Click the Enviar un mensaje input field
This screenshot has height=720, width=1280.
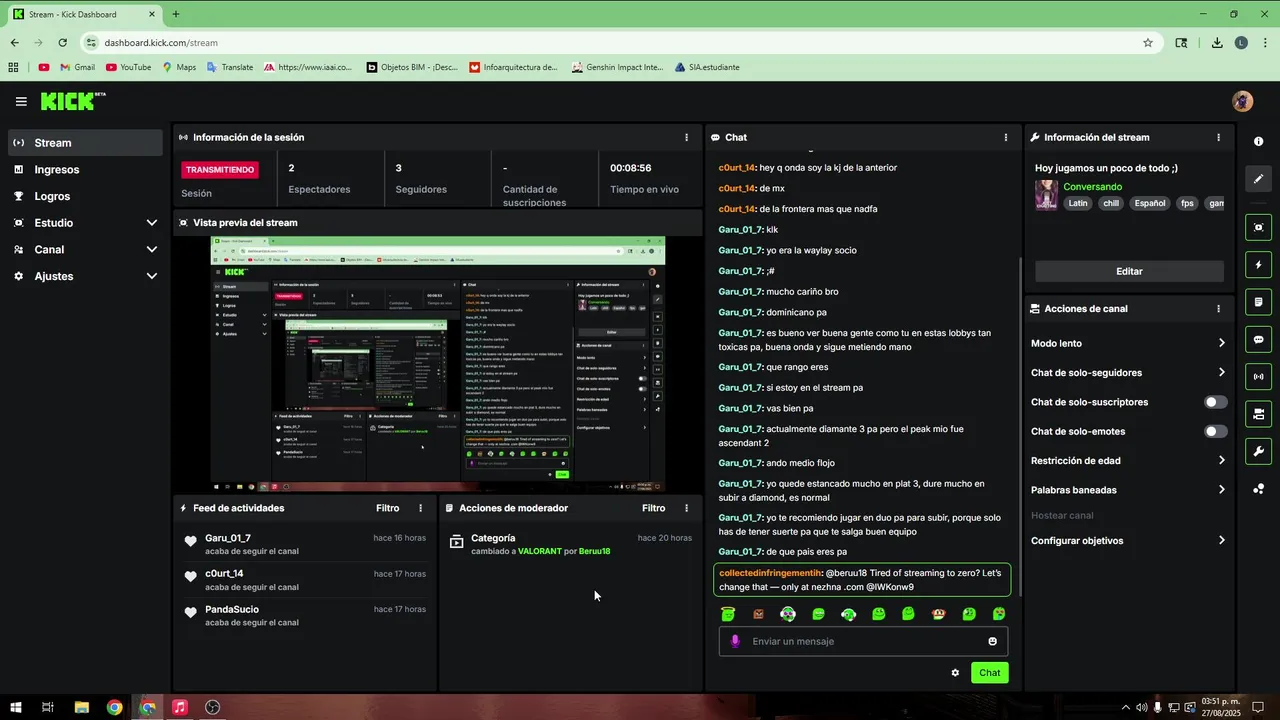863,642
